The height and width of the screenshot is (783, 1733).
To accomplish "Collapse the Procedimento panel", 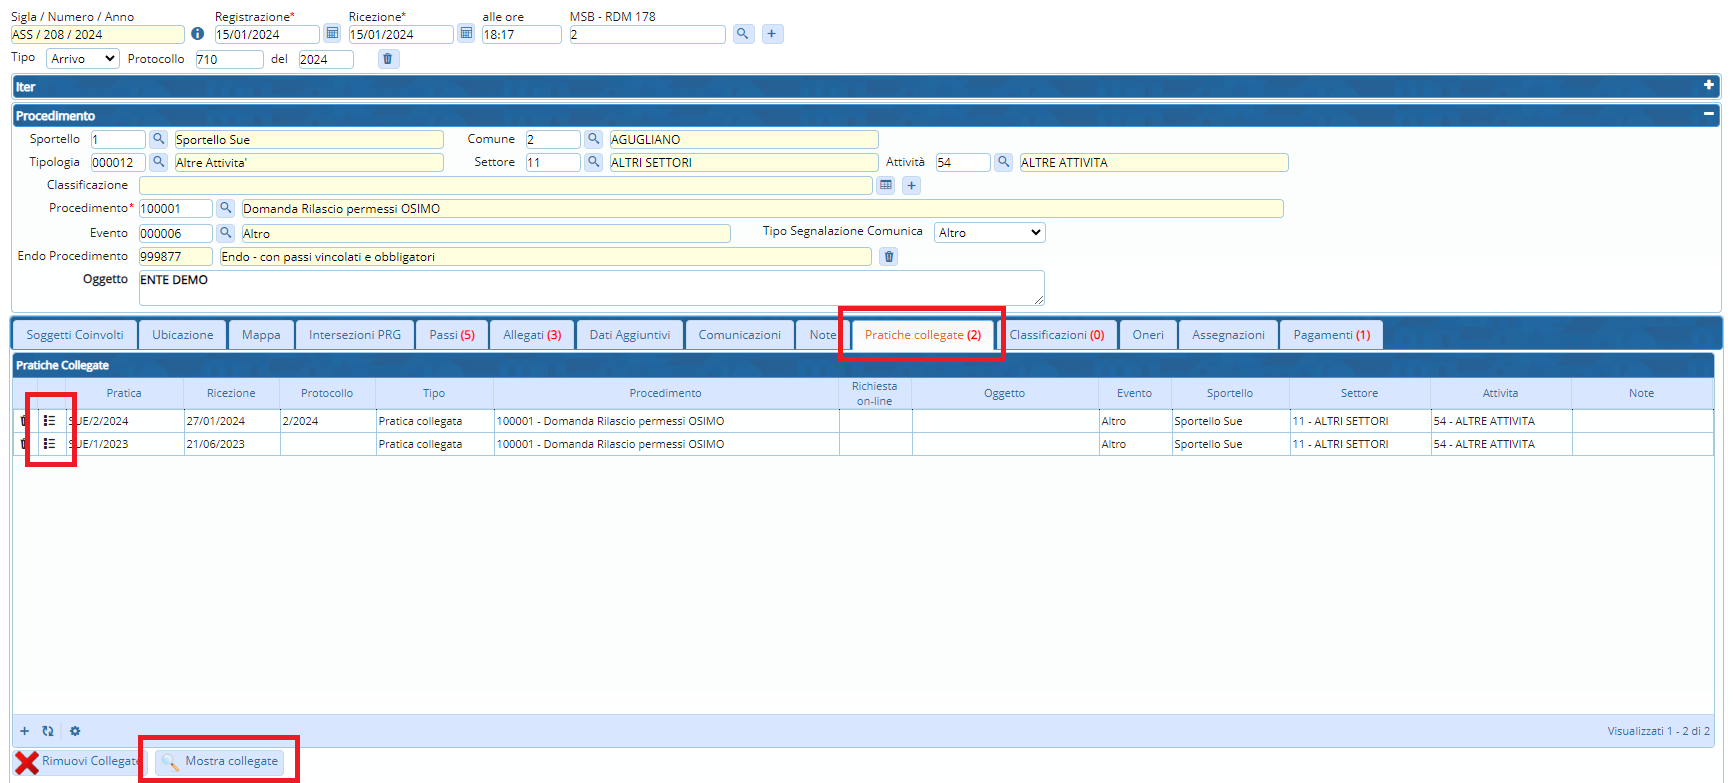I will 1708,115.
